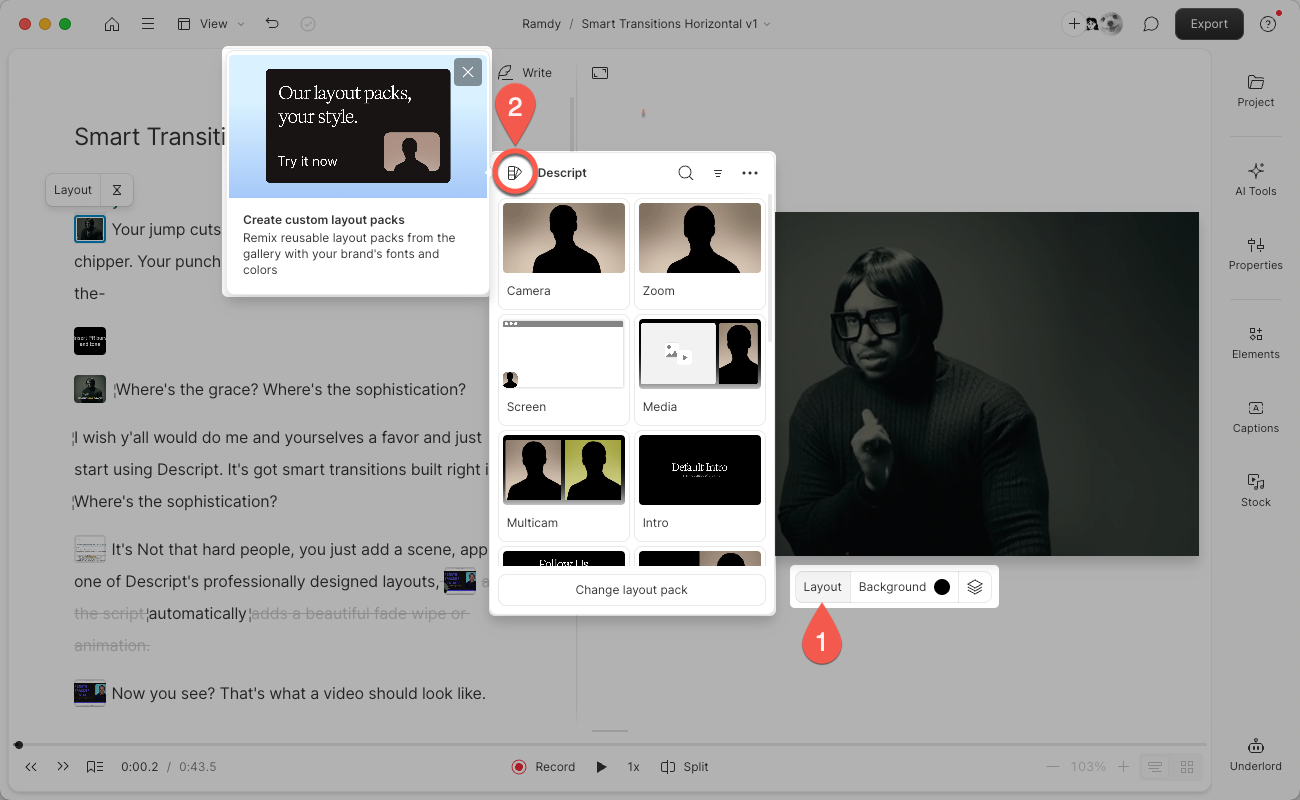The image size is (1300, 800).
Task: Undo the last action
Action: (272, 24)
